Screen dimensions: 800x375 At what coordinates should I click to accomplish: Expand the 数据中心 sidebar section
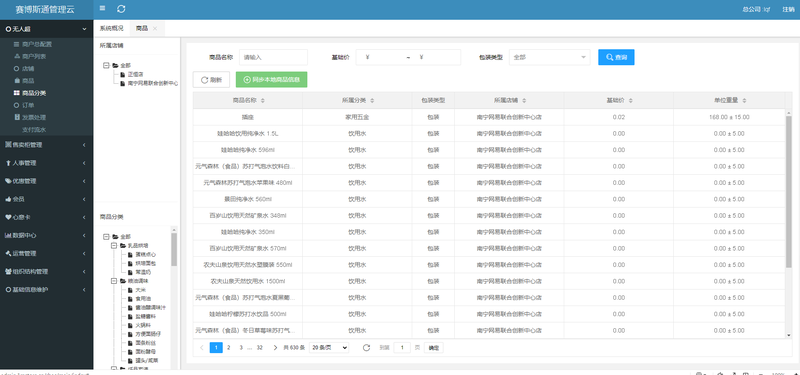46,235
